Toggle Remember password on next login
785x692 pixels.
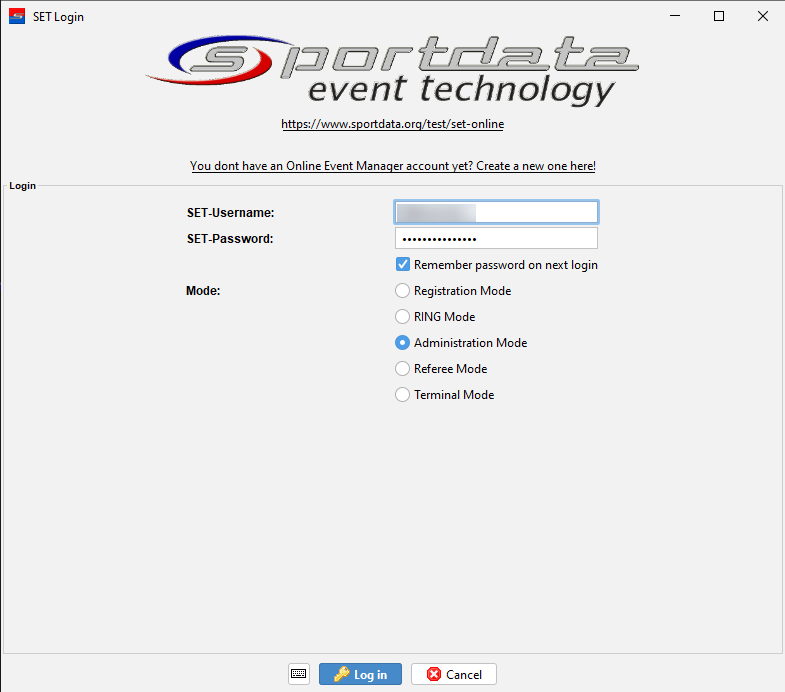403,265
